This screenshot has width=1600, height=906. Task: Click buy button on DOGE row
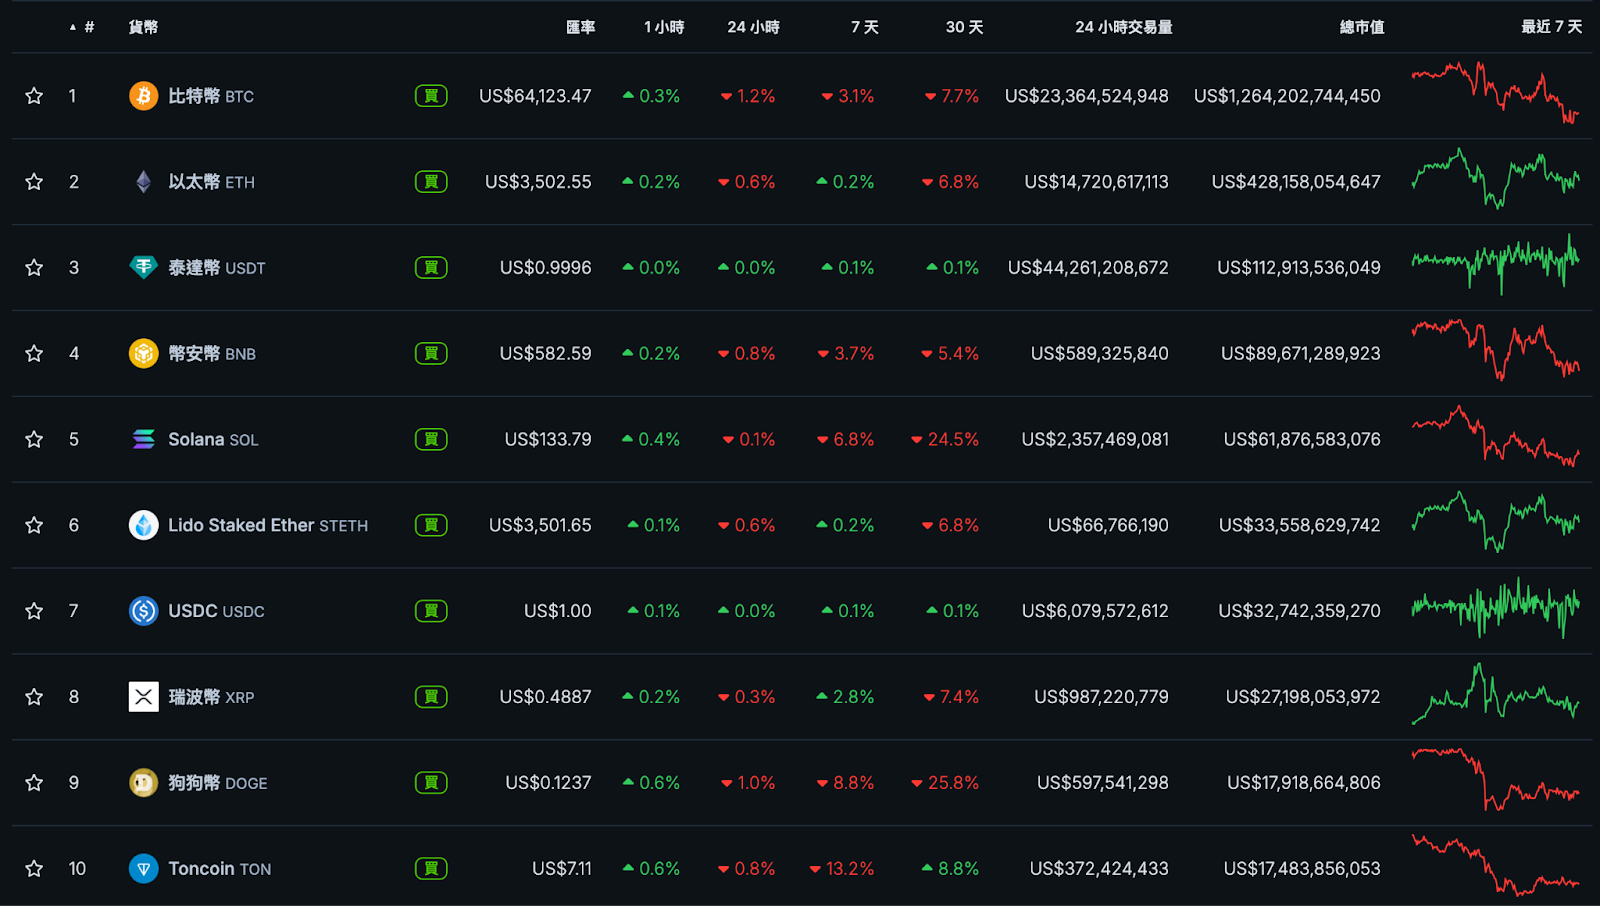point(431,783)
